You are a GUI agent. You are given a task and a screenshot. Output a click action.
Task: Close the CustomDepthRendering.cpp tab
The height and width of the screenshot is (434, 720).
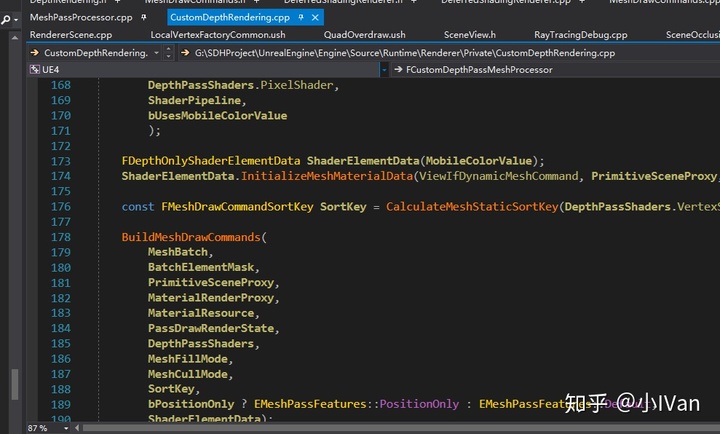315,17
